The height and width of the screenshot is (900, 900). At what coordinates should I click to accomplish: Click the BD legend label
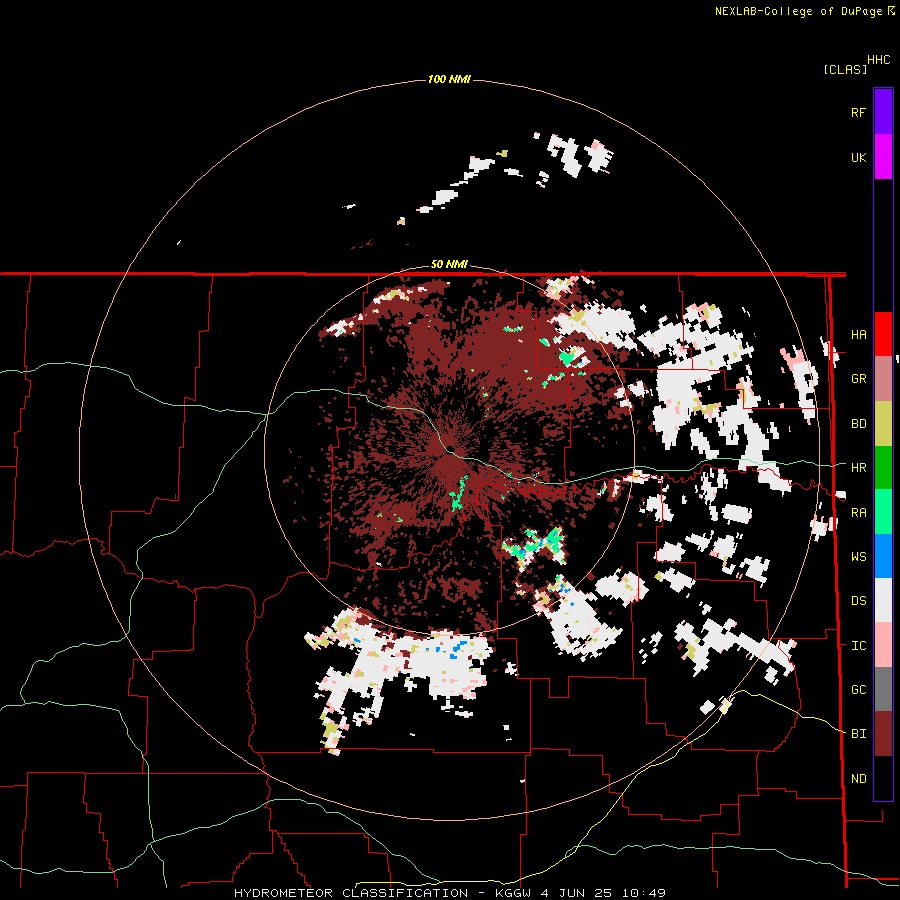click(858, 424)
